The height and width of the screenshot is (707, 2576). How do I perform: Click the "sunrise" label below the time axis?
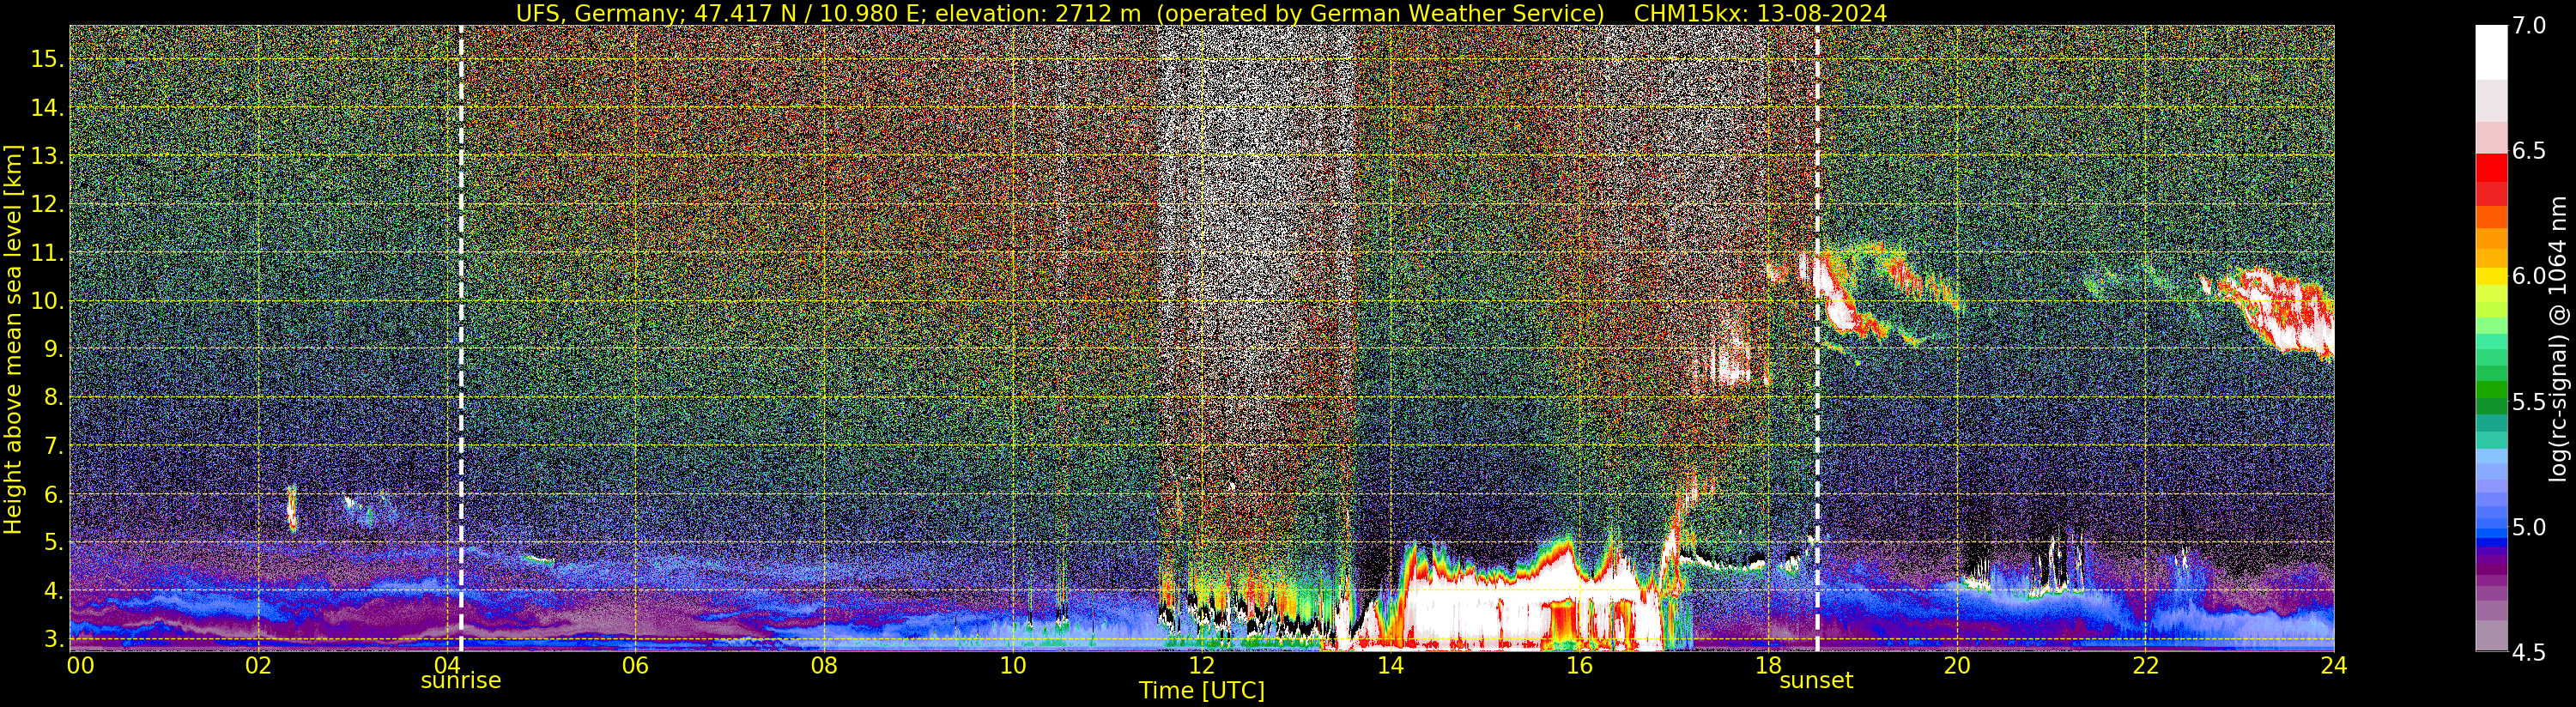(x=460, y=681)
